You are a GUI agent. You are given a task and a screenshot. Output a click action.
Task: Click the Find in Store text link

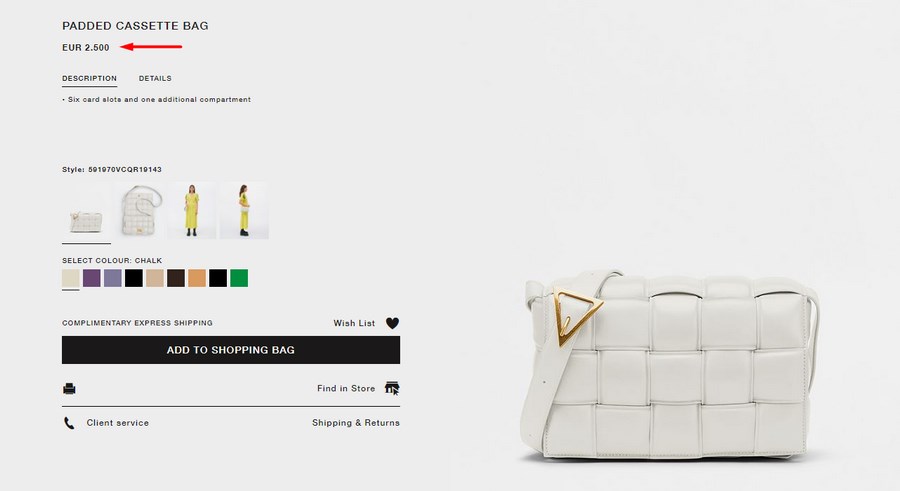[346, 388]
